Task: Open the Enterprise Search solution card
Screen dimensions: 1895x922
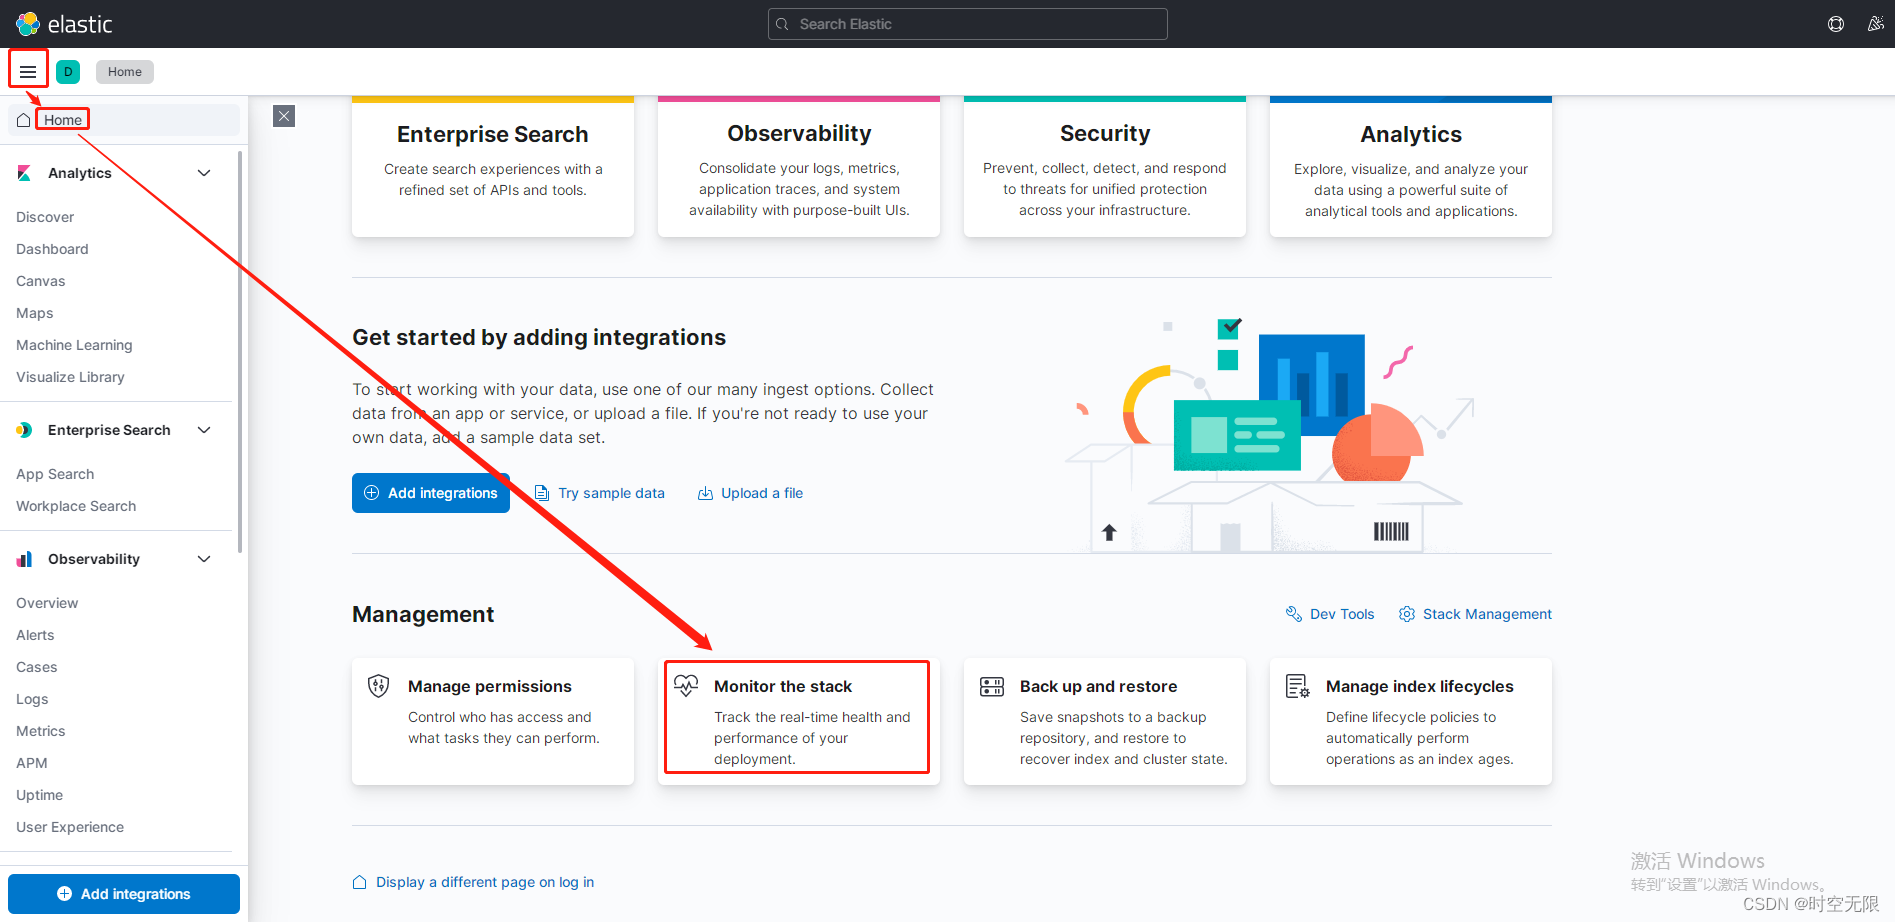Action: pyautogui.click(x=493, y=167)
